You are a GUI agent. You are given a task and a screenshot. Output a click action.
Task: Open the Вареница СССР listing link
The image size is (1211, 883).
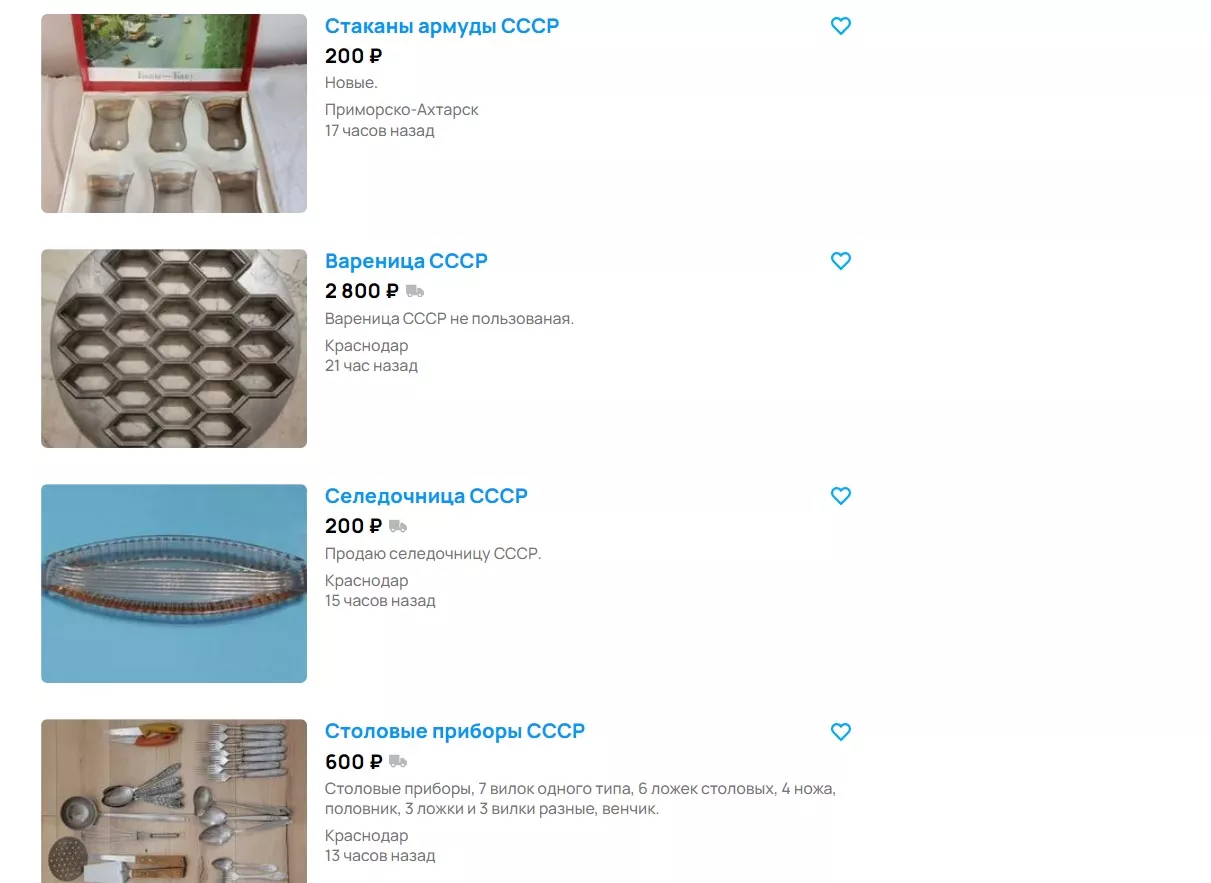406,261
